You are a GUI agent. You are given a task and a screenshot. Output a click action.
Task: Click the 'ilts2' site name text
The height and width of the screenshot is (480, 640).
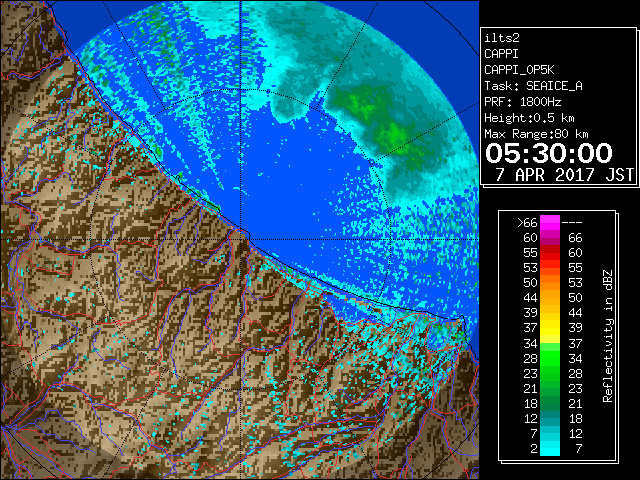click(502, 38)
